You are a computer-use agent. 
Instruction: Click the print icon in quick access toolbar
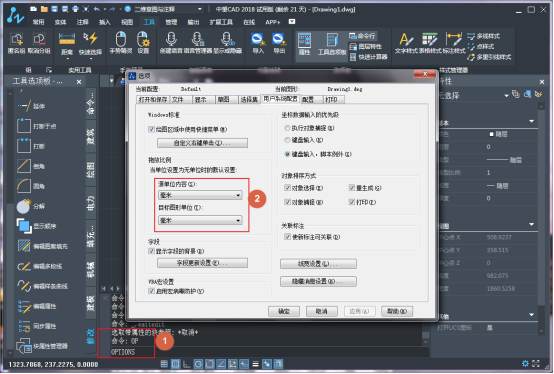point(75,9)
